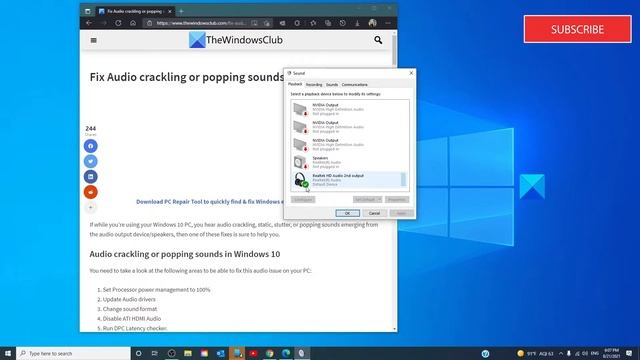Screen dimensions: 640x360
Task: Switch to the Recording tab in Sound dialog
Action: point(314,84)
